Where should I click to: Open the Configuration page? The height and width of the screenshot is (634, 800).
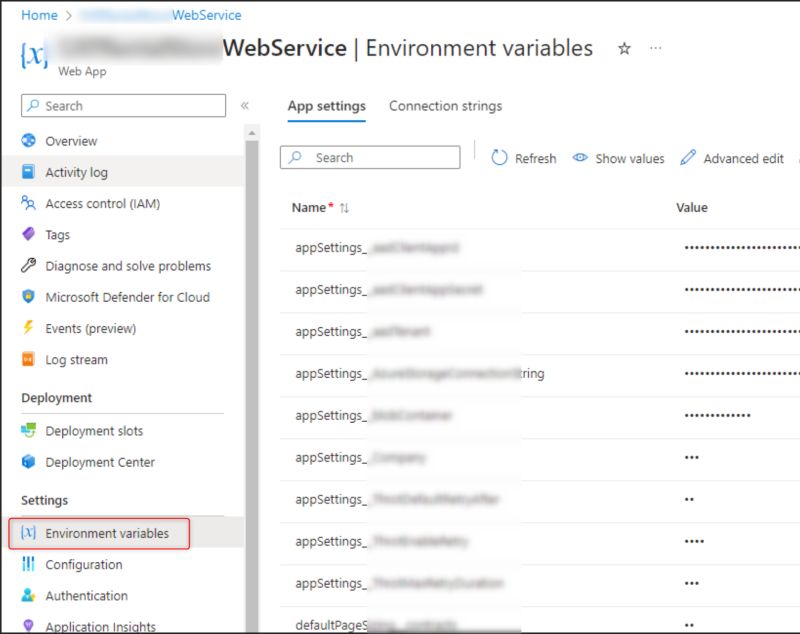click(x=84, y=565)
